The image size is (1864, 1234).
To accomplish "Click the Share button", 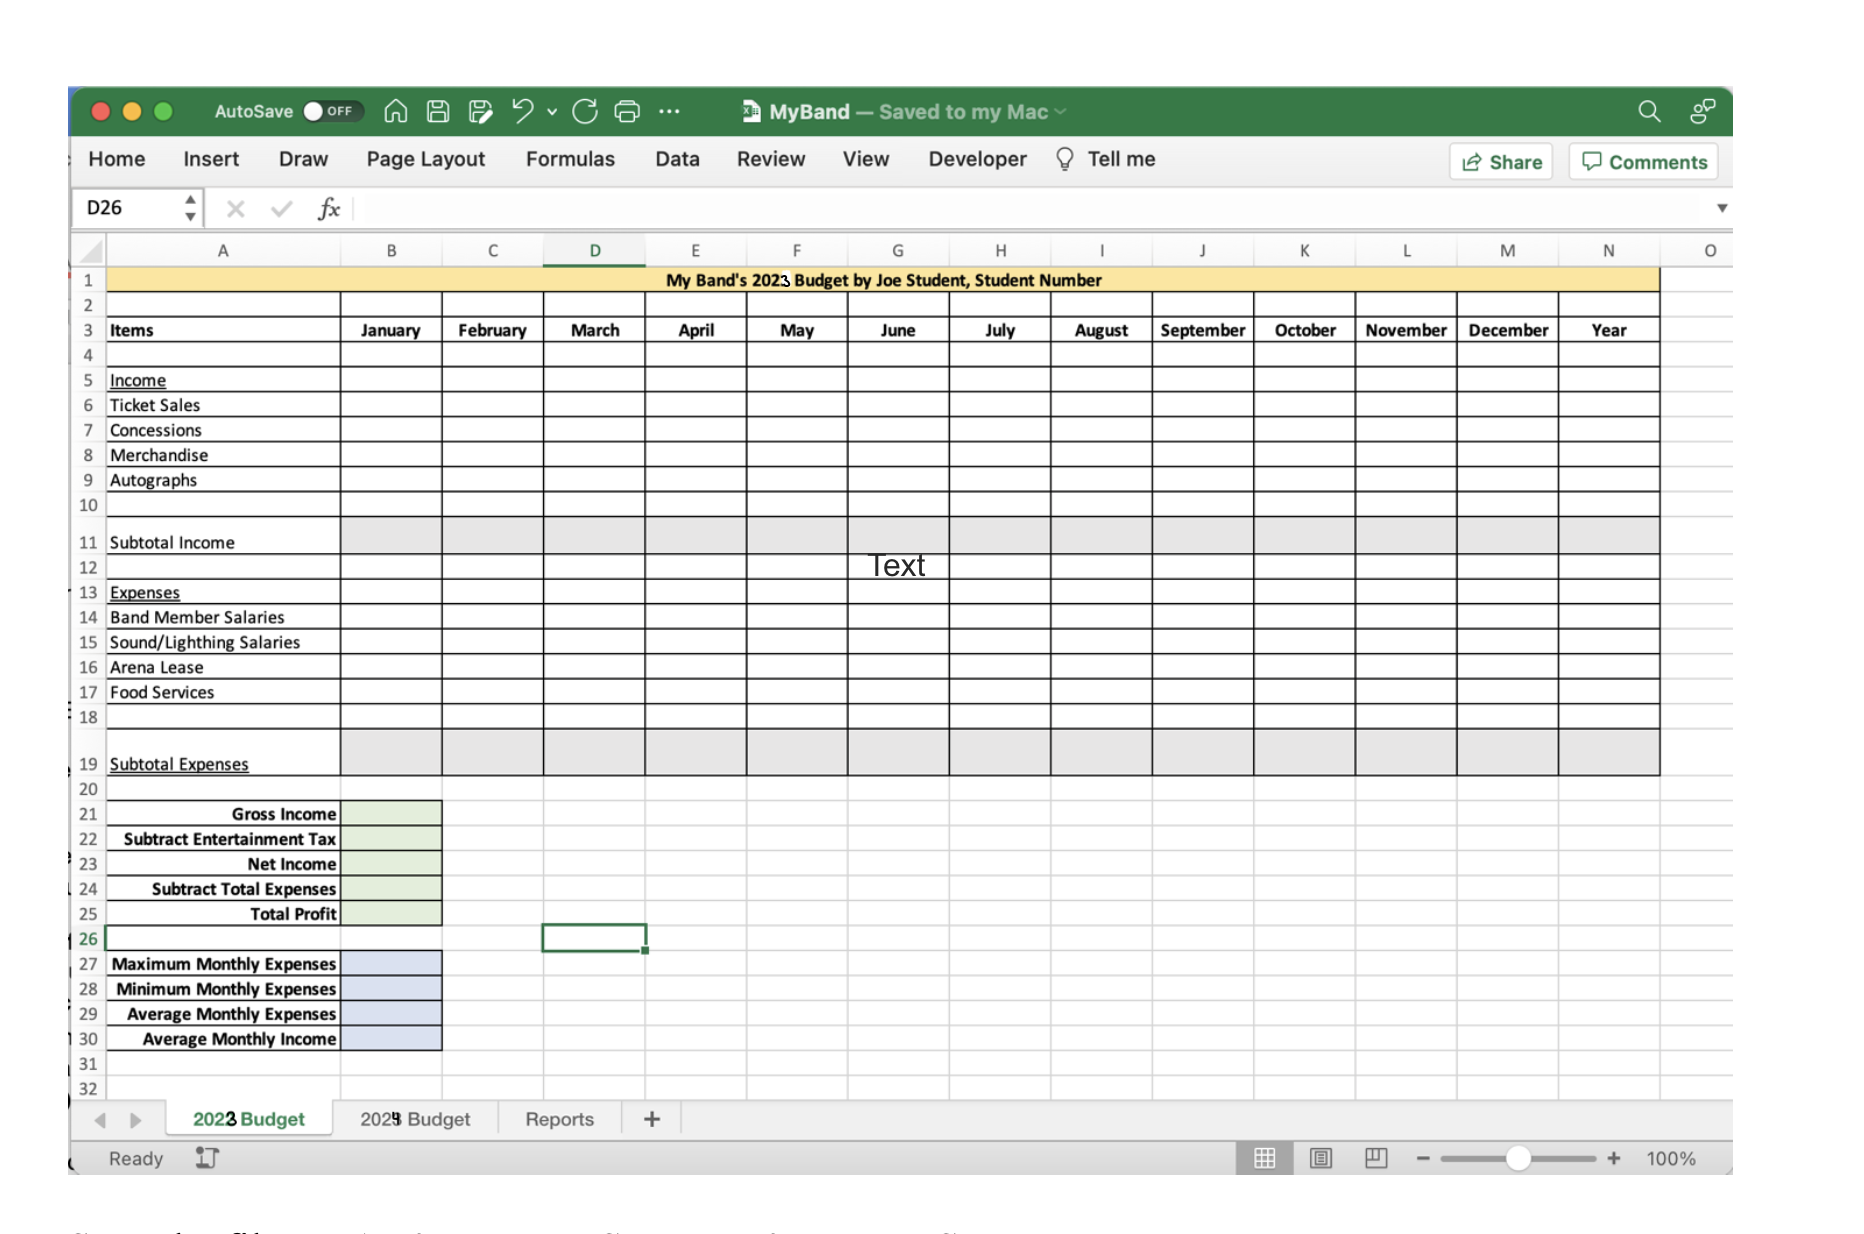I will 1500,161.
